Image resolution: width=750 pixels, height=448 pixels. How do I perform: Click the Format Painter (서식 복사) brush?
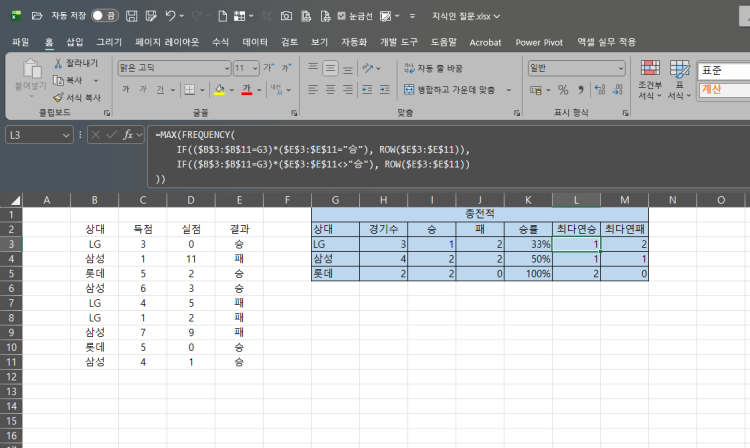(58, 97)
